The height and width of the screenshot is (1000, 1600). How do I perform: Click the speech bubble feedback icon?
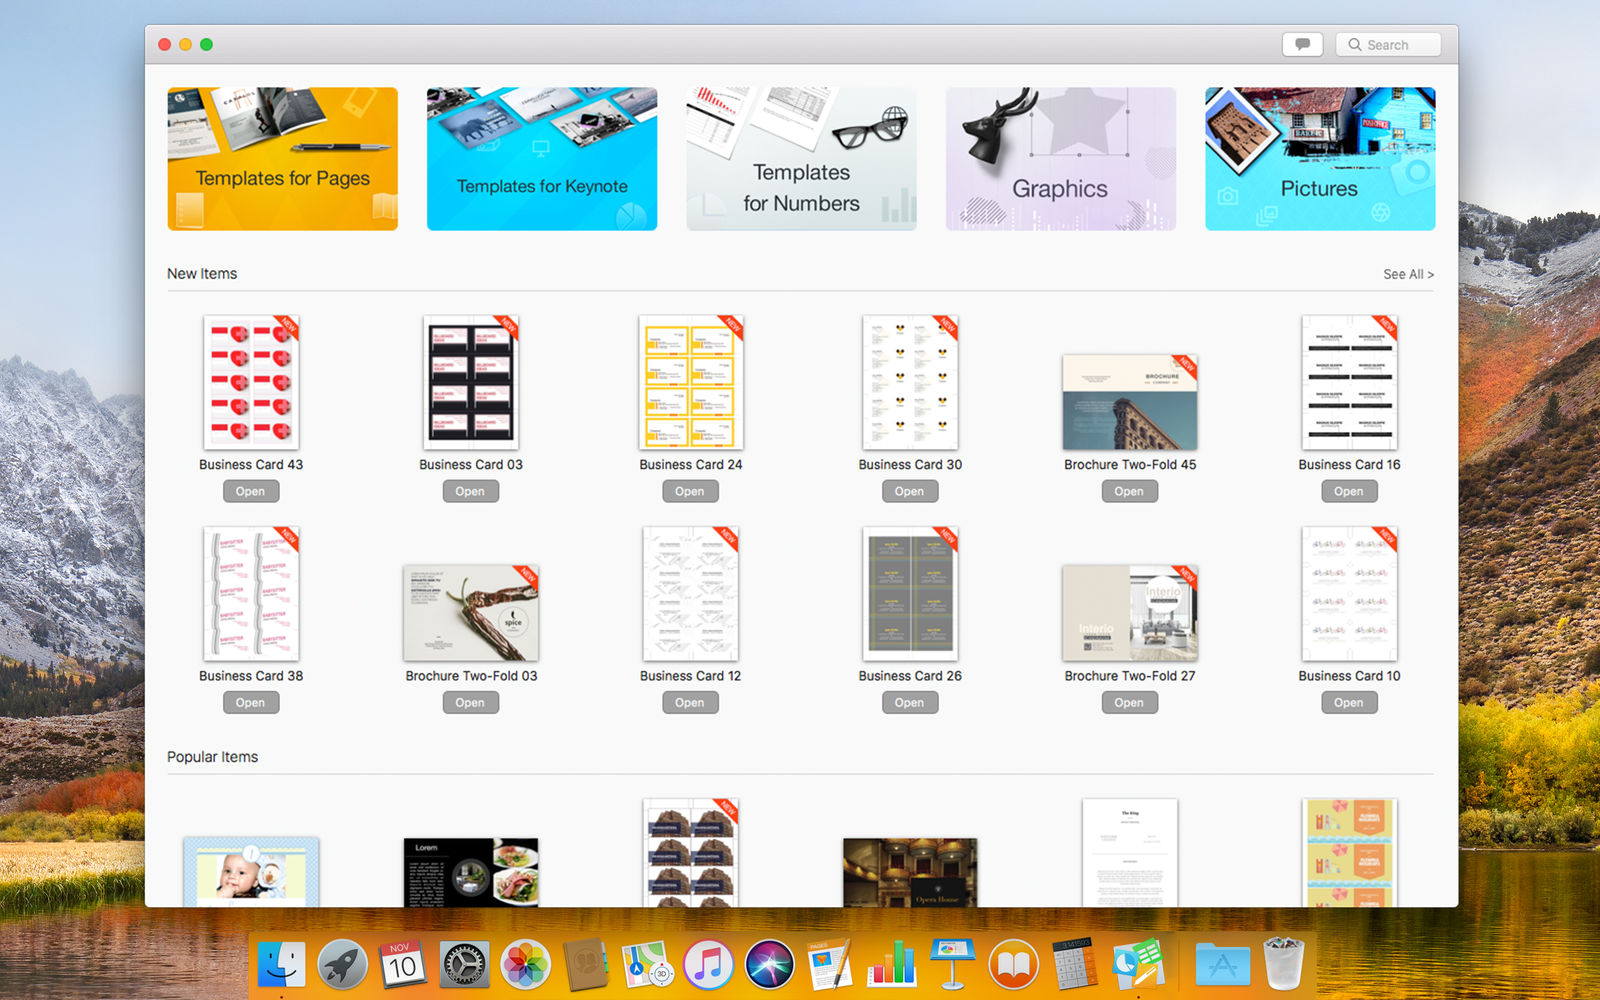click(x=1302, y=44)
